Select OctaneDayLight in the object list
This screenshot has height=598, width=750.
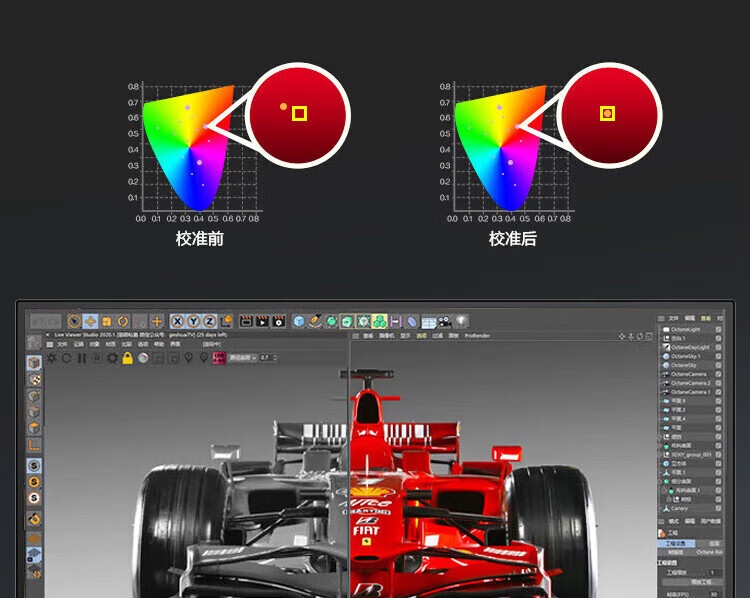[x=691, y=347]
